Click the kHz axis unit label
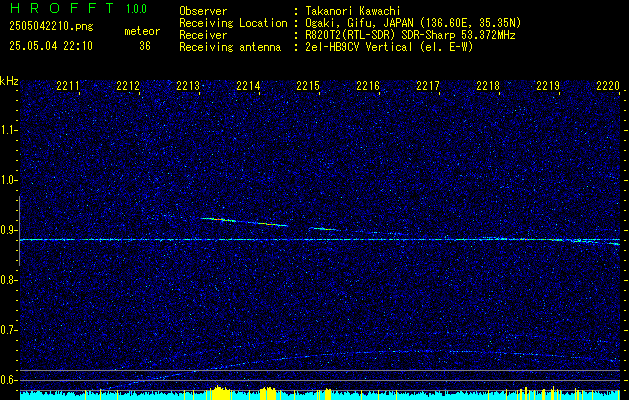The width and height of the screenshot is (629, 400). [9, 81]
